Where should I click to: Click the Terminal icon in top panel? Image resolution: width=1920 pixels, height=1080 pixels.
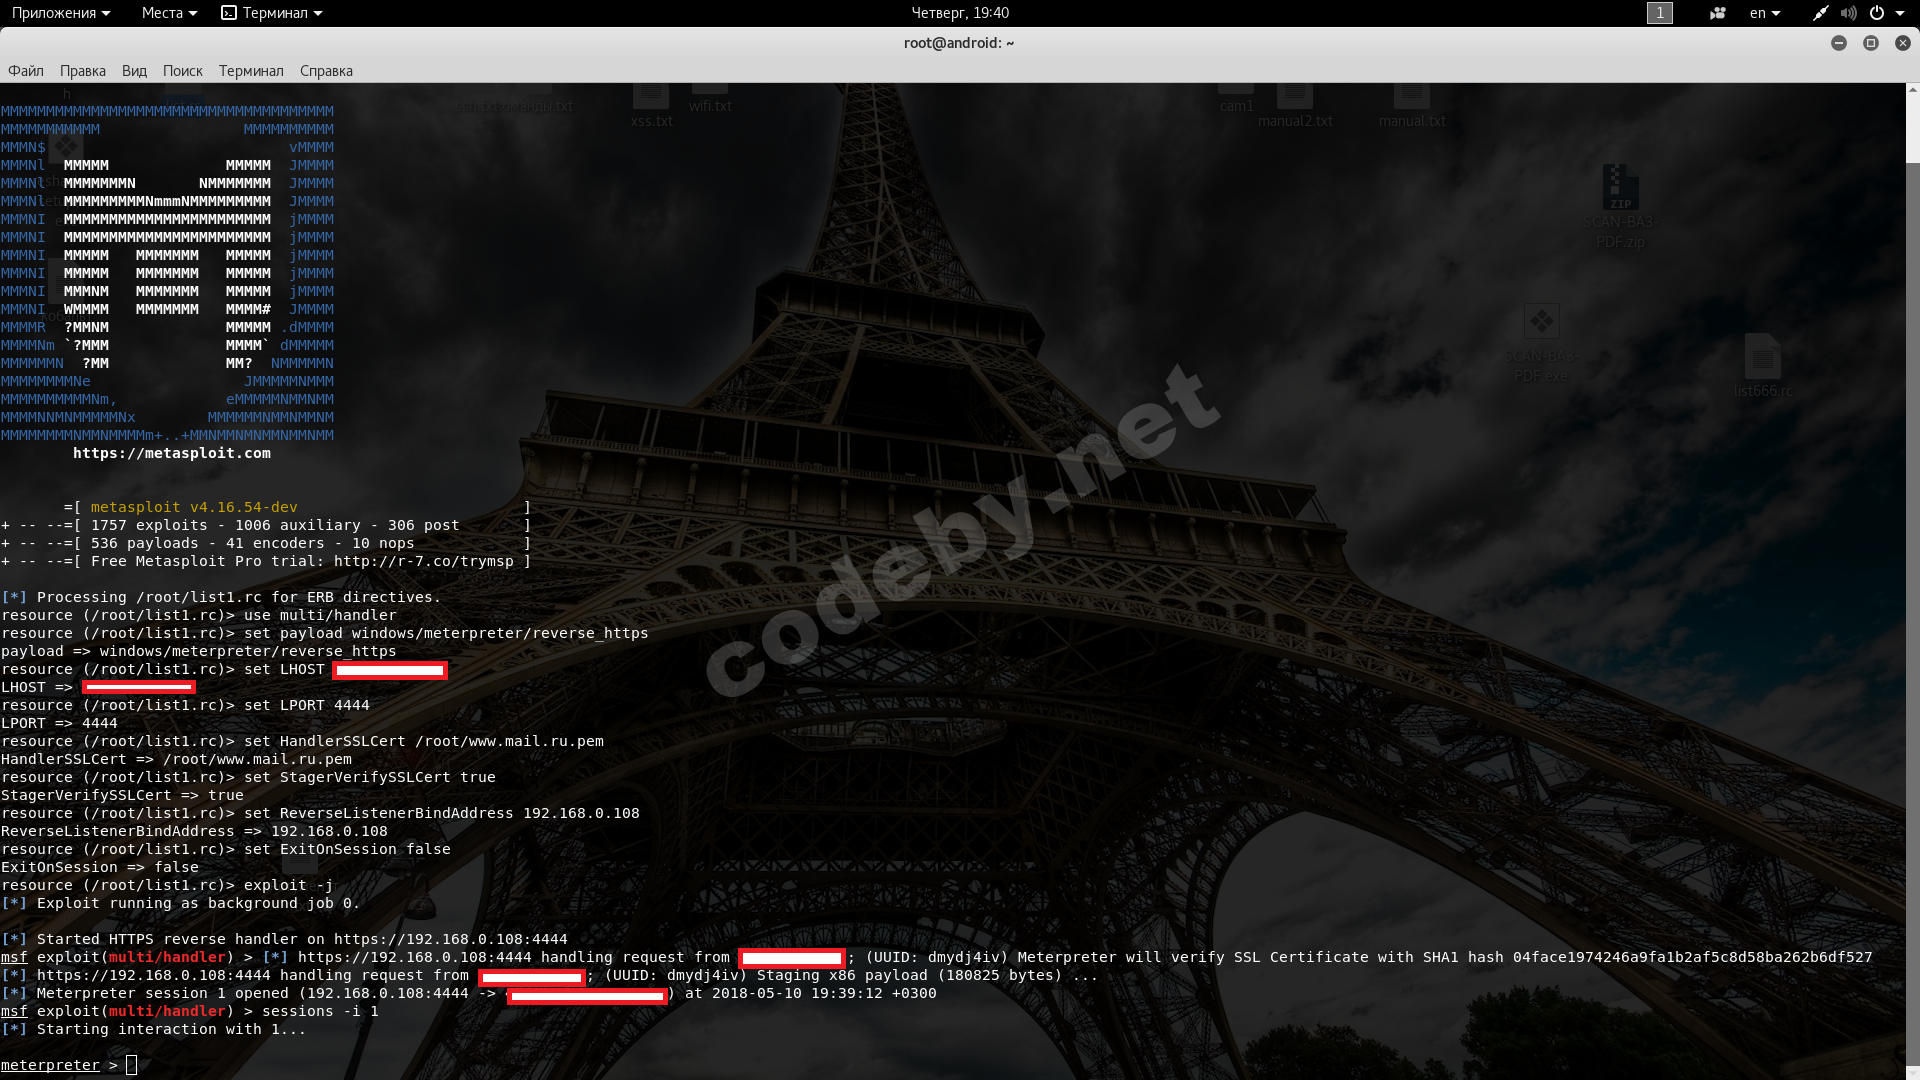pos(229,13)
